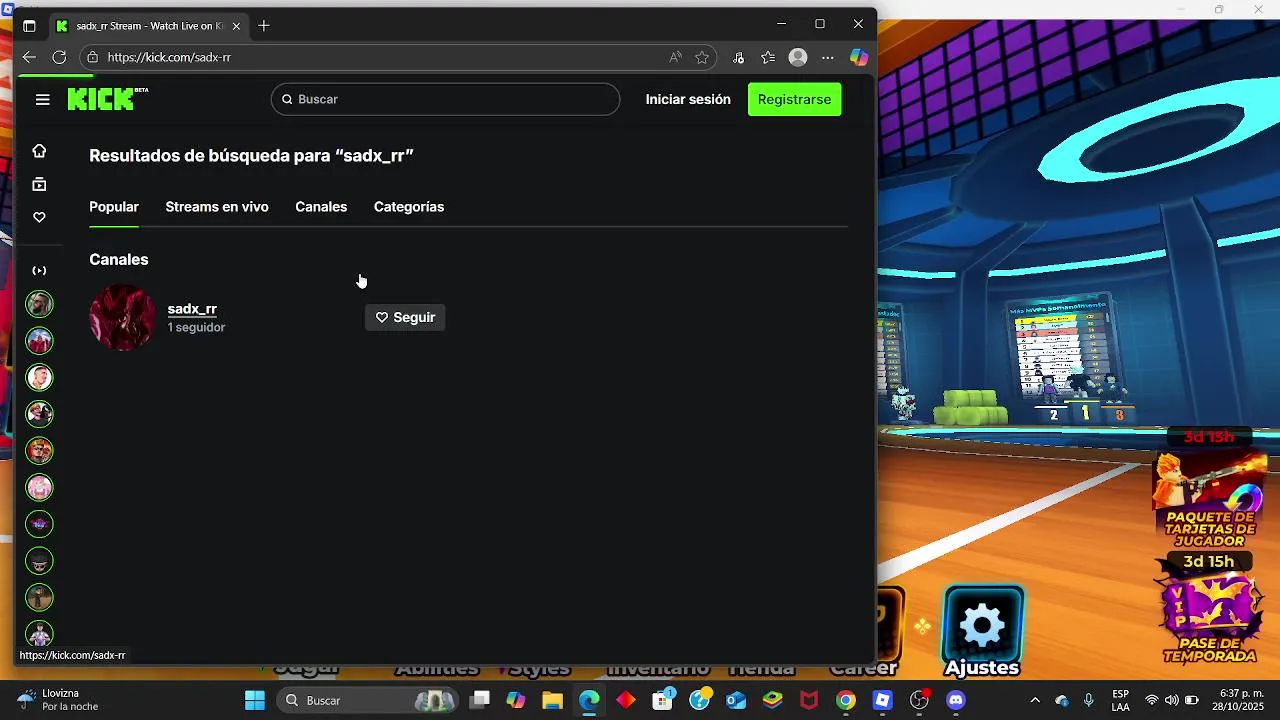Open the Windows Start menu
1280x720 pixels.
coord(255,700)
